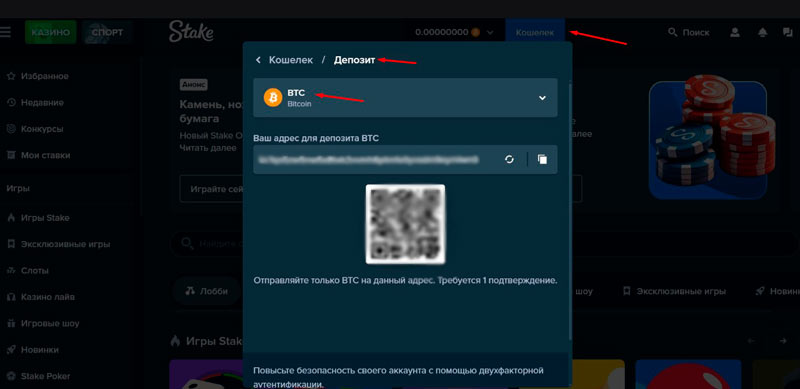Screen dimensions: 800x389
Task: Click the Stake Poker chip icon
Action: point(11,376)
